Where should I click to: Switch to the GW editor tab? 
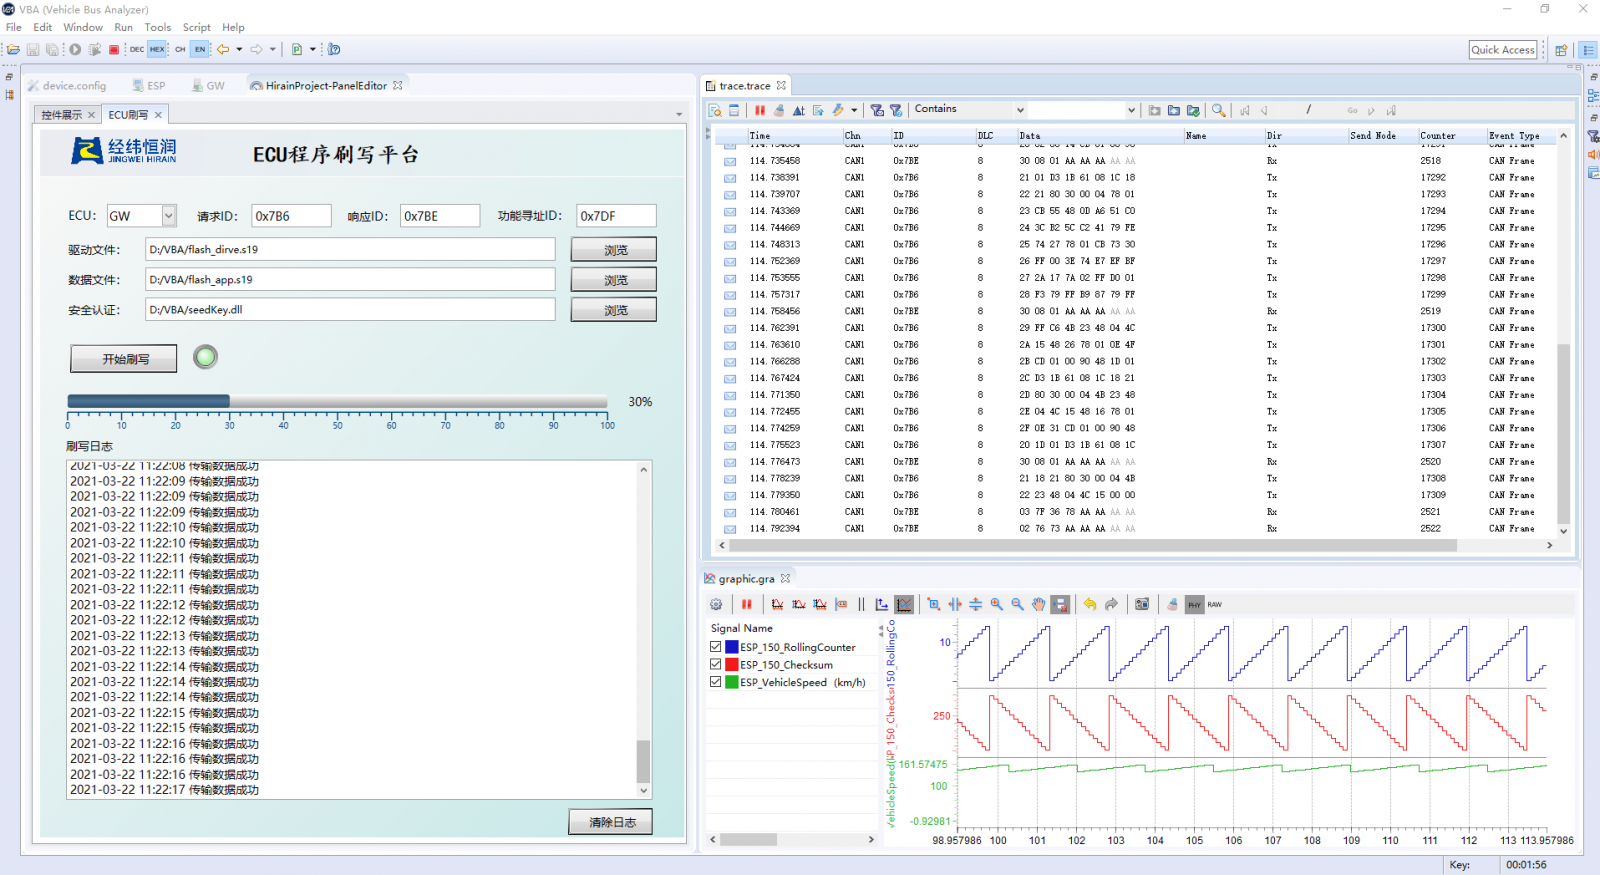(x=208, y=86)
